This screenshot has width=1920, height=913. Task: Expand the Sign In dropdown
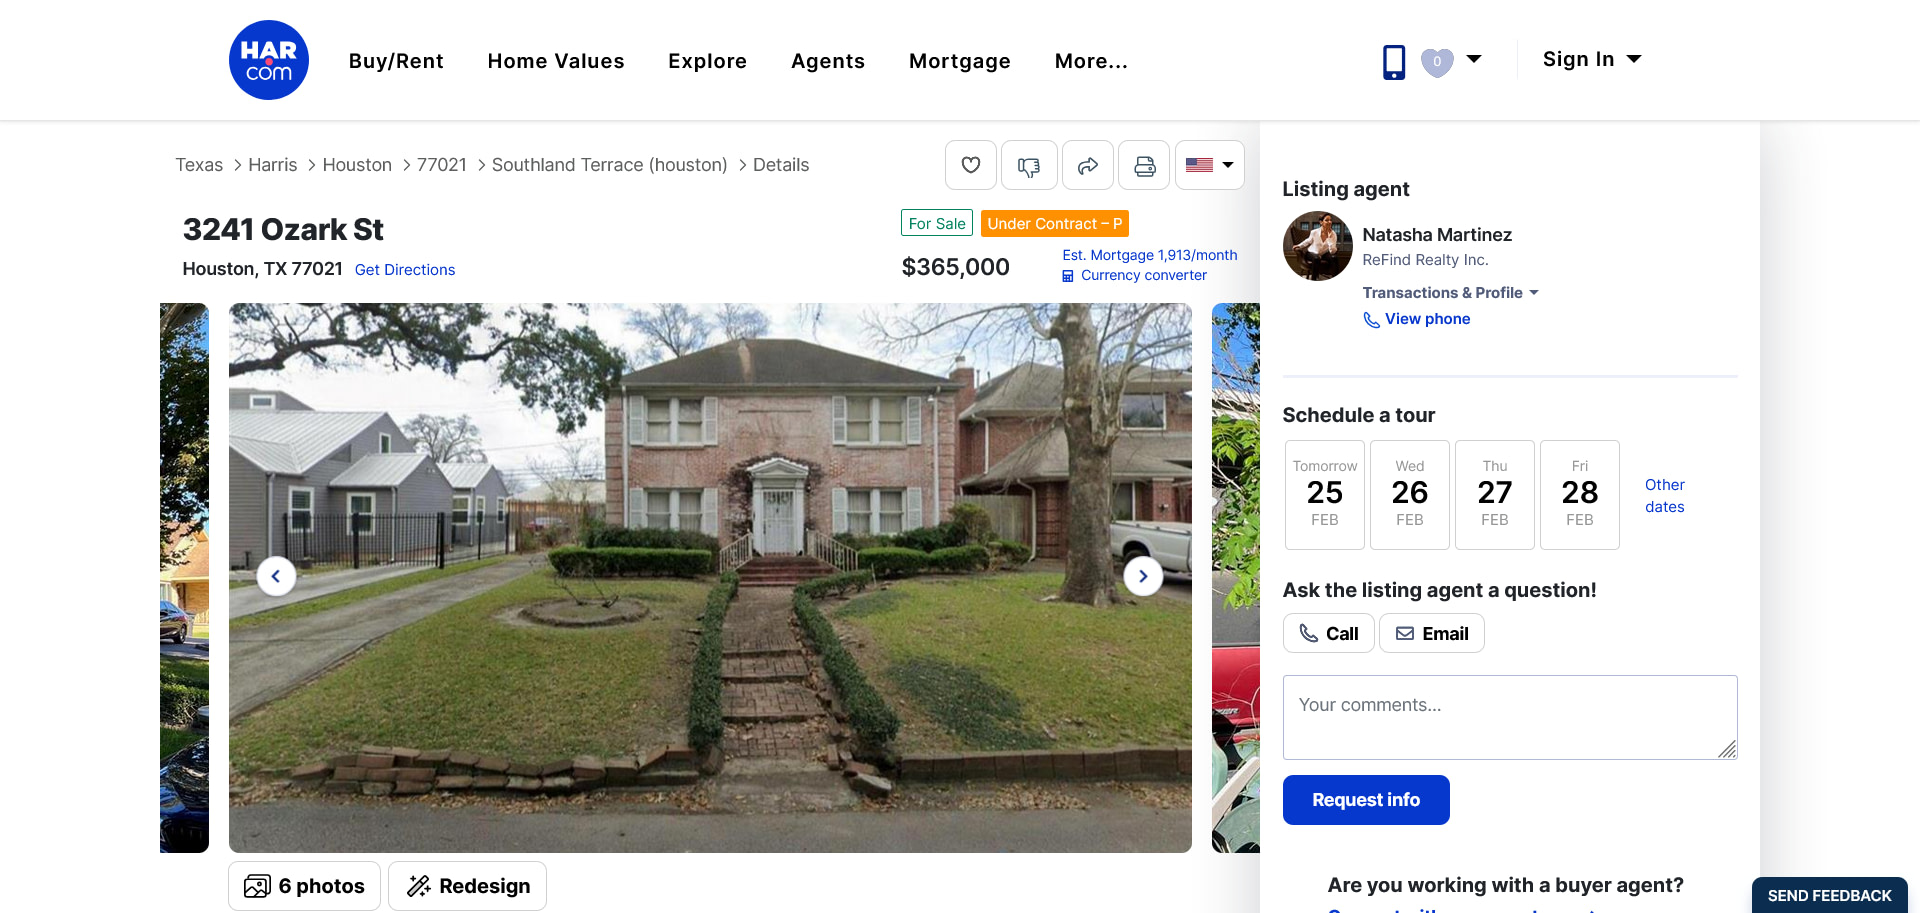[1592, 59]
